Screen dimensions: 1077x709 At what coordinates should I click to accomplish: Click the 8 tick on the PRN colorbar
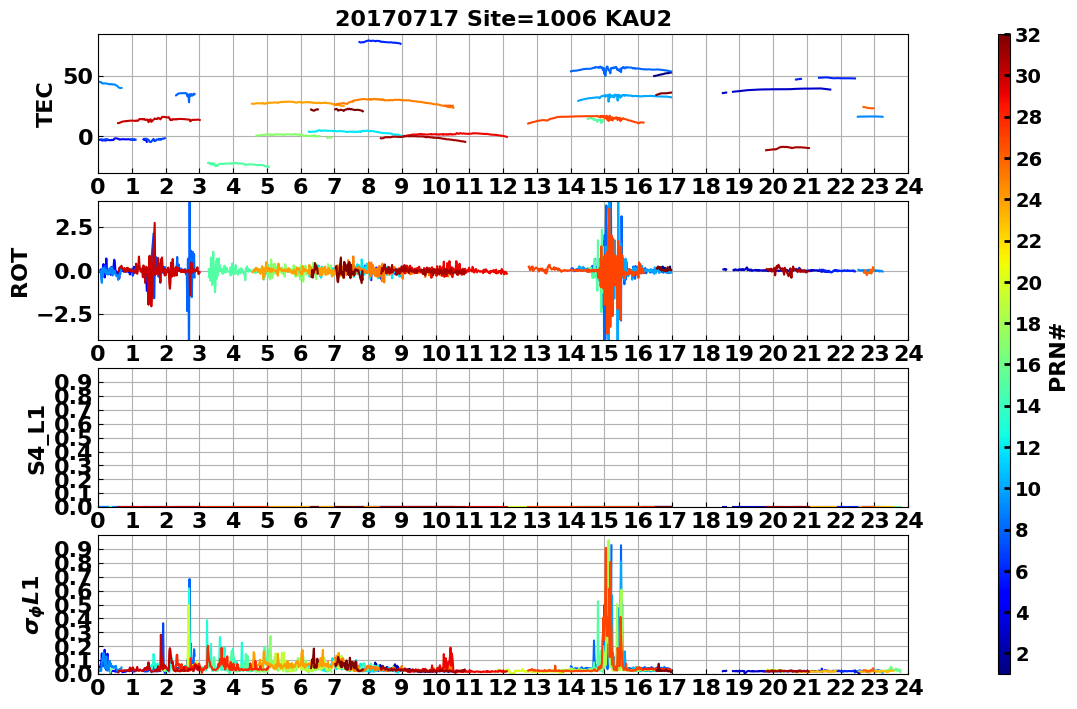click(x=1022, y=530)
